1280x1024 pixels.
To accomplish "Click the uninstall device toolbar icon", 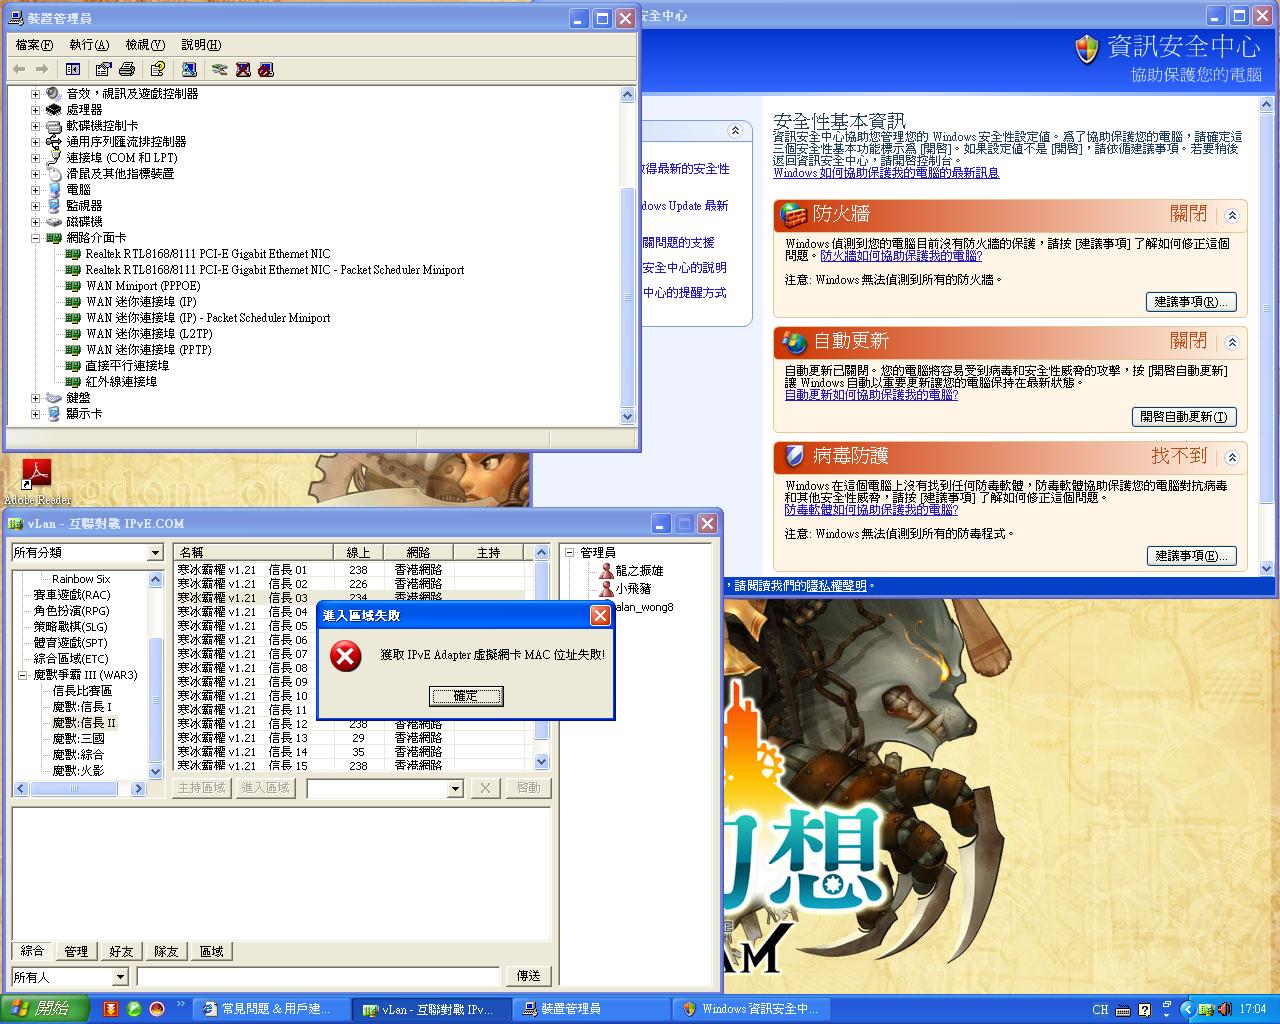I will [x=243, y=69].
